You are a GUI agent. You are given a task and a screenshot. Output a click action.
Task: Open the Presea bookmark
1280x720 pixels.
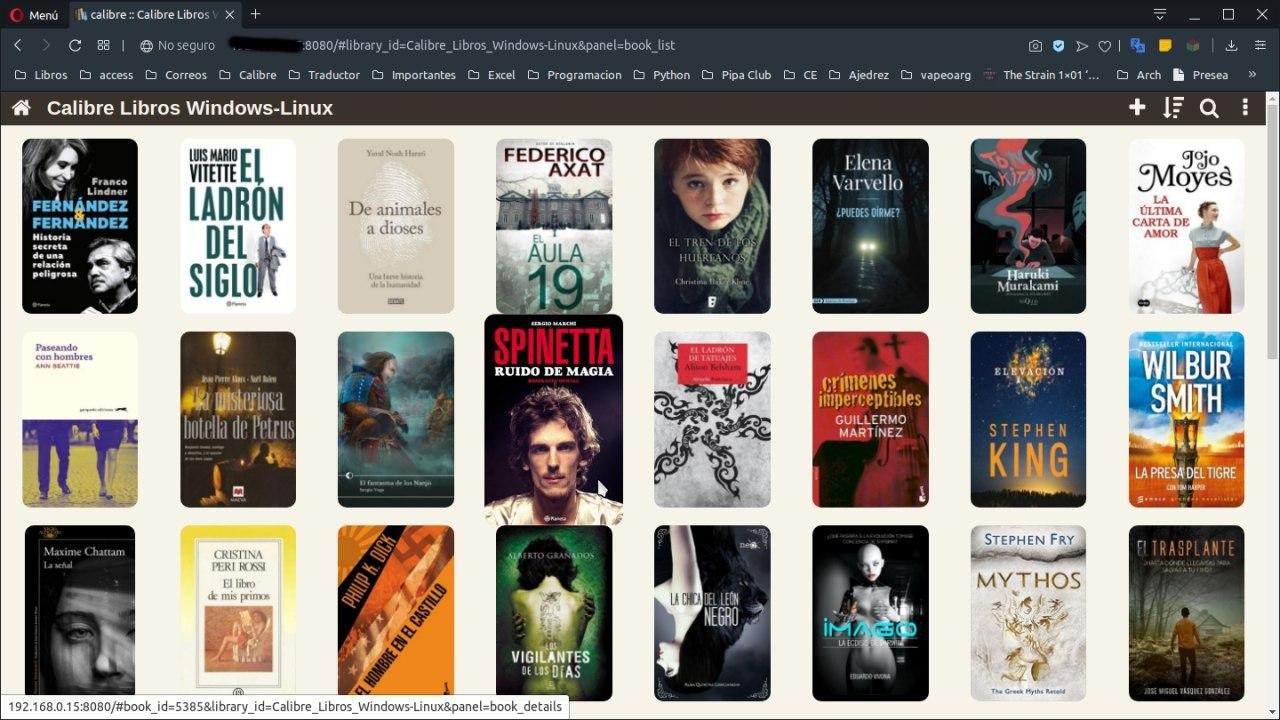[1200, 75]
